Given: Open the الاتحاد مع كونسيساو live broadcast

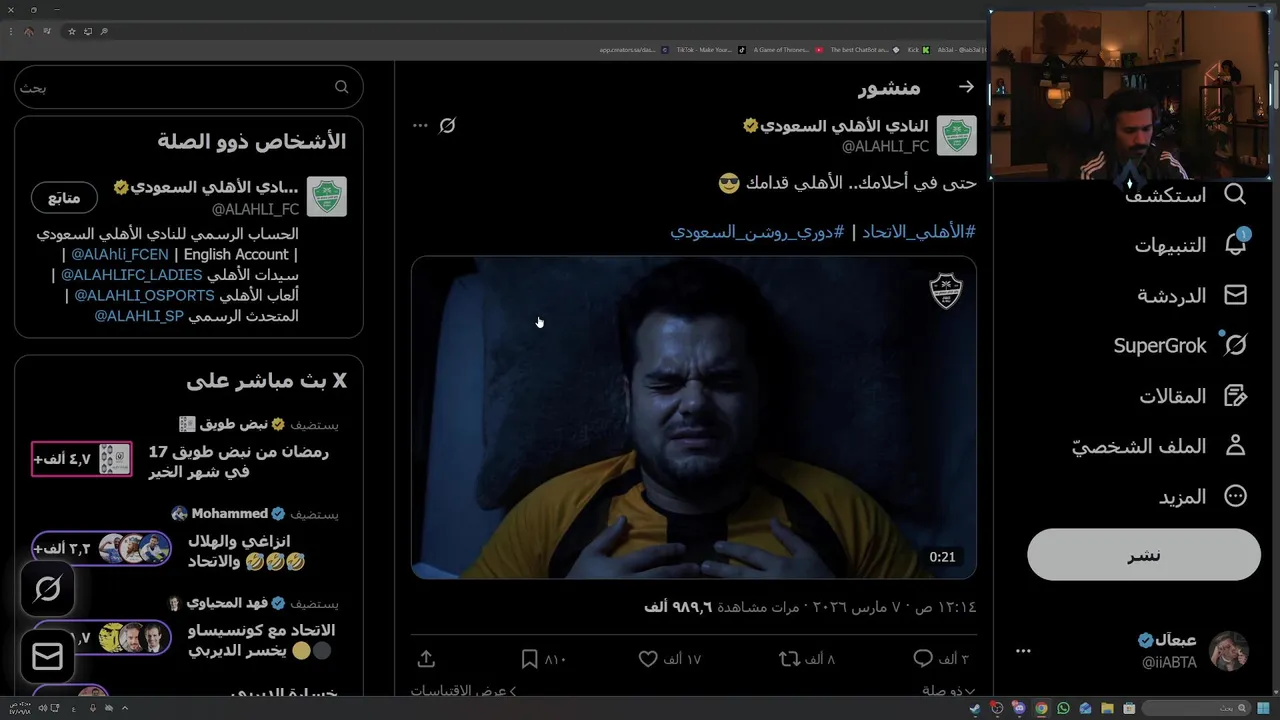Looking at the screenshot, I should click(262, 640).
